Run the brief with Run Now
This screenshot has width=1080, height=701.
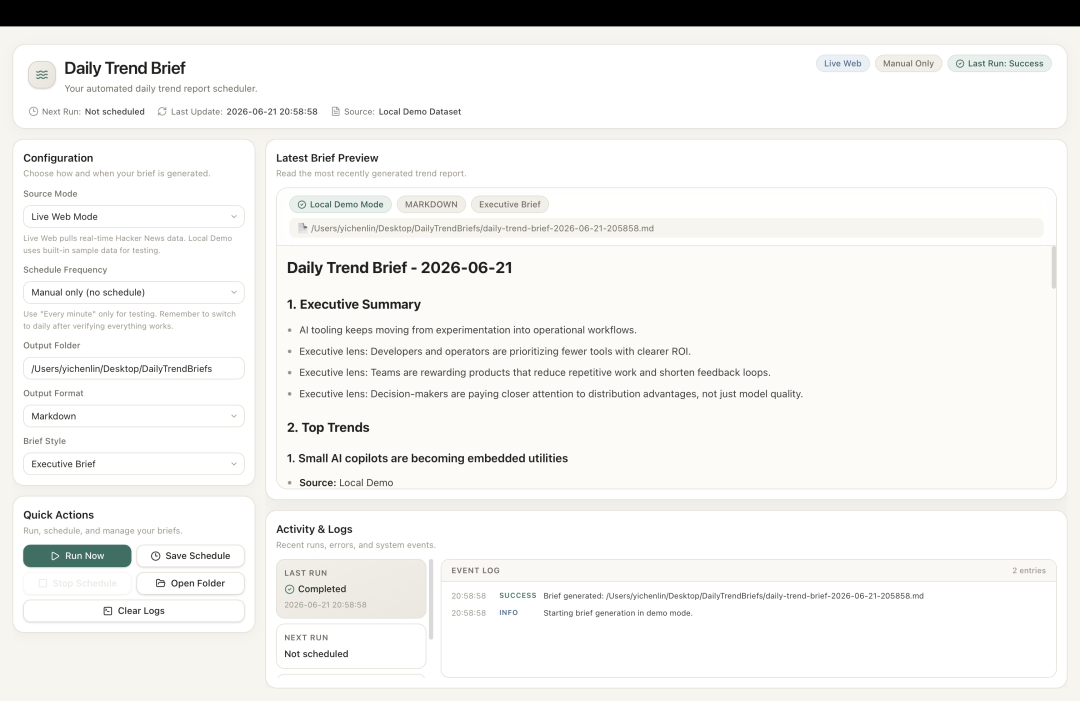coord(77,556)
